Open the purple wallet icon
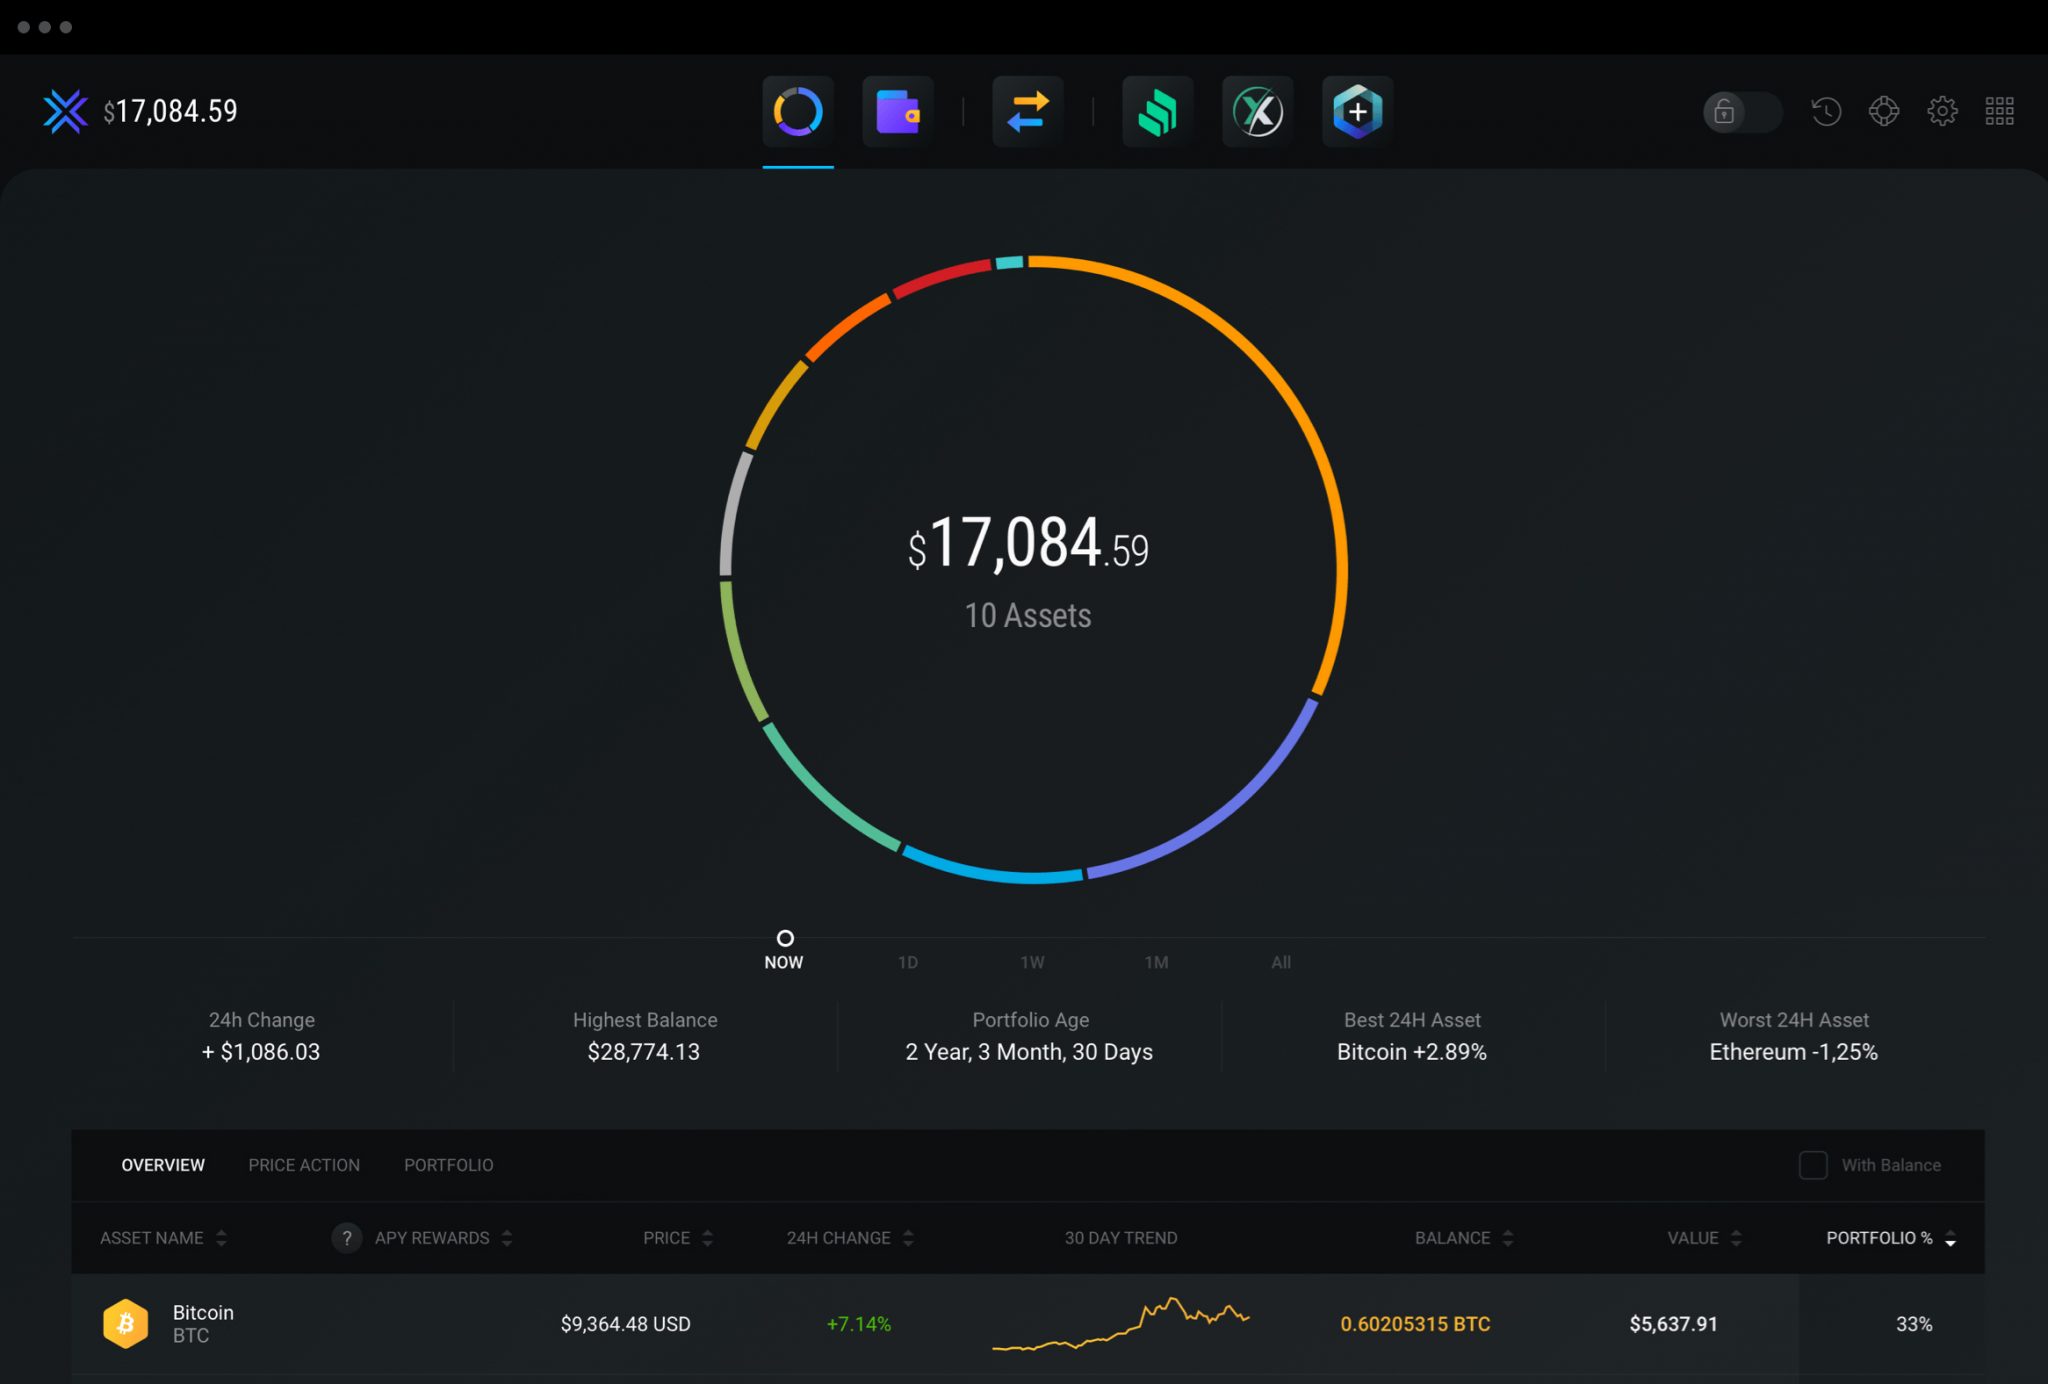Image resolution: width=2048 pixels, height=1384 pixels. 897,111
